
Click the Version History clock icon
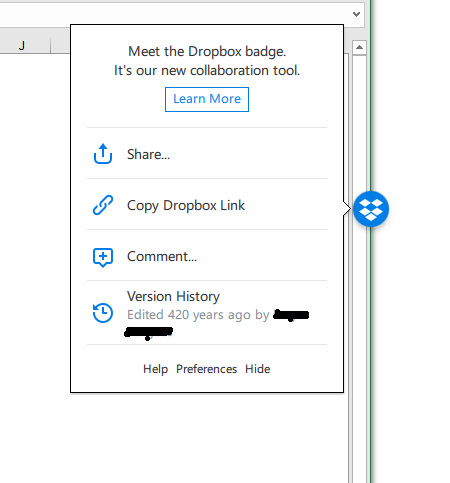coord(103,313)
